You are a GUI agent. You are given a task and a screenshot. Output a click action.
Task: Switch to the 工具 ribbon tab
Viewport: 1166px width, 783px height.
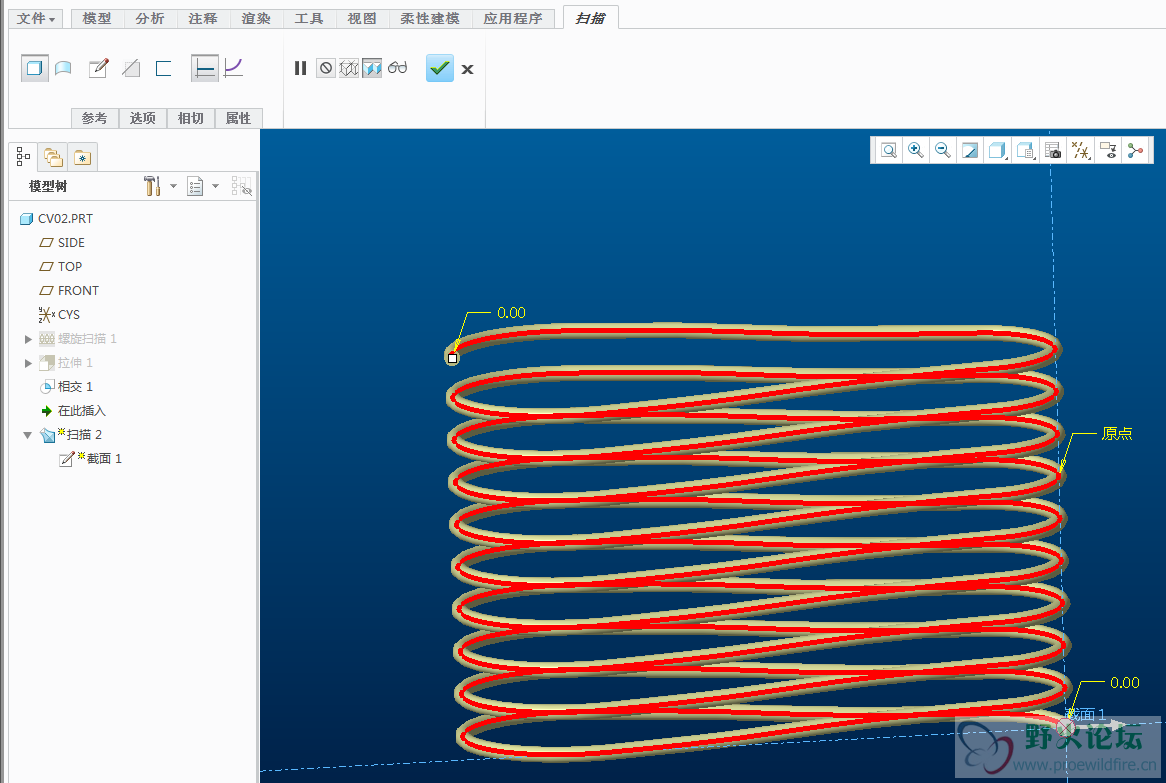[309, 19]
